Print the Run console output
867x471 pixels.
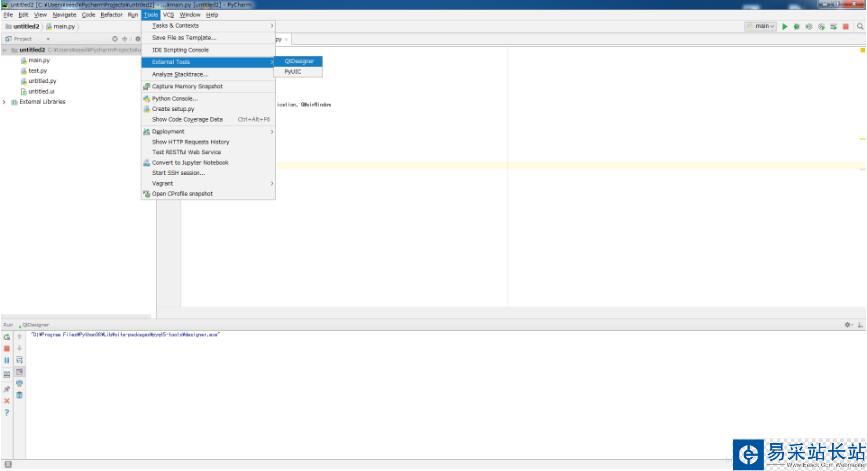point(19,383)
